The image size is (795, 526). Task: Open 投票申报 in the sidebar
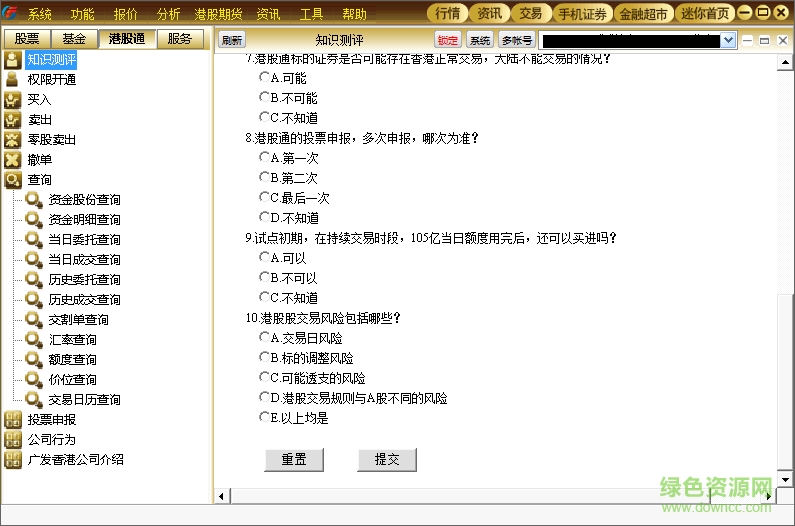click(52, 419)
